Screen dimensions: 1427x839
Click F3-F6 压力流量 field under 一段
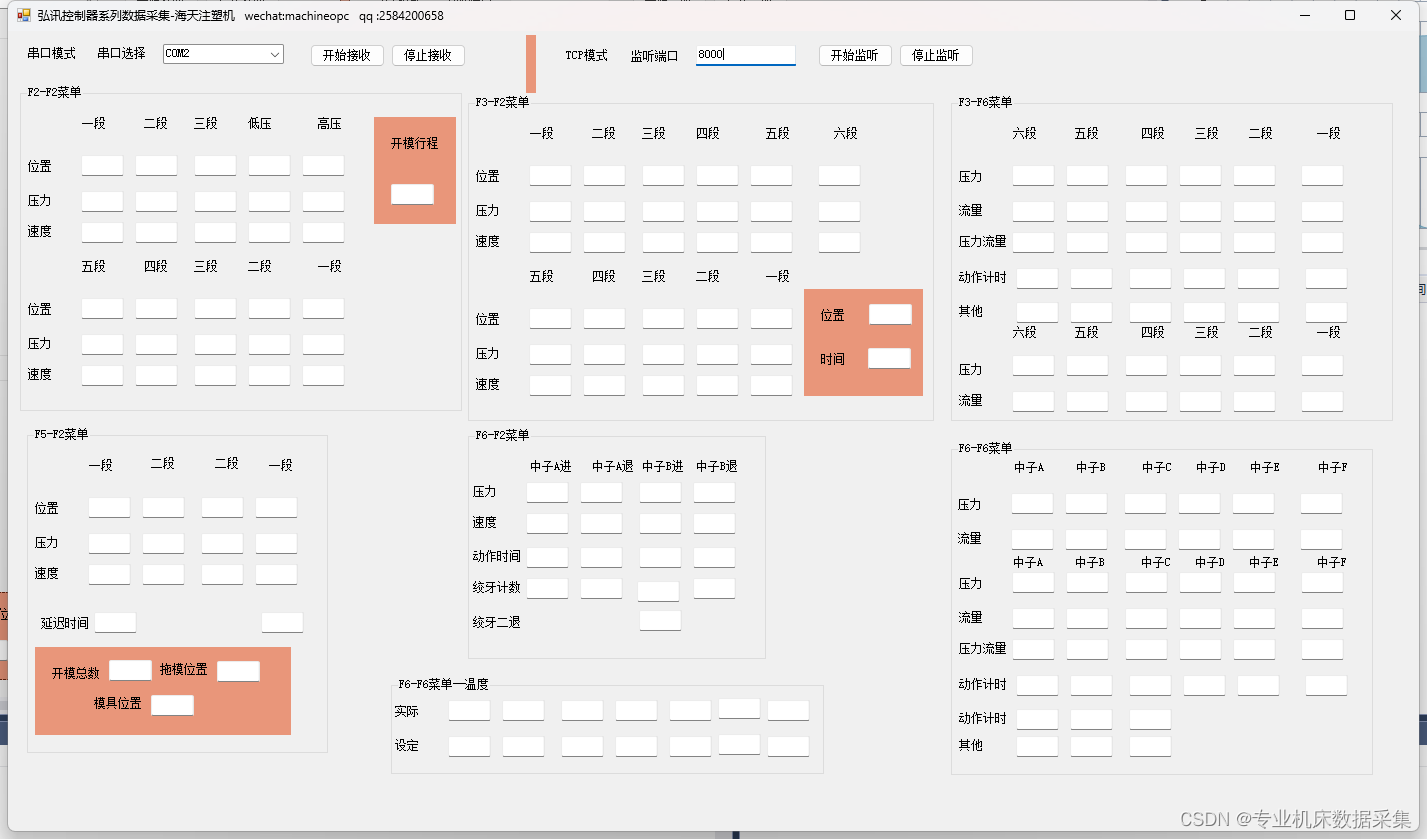point(1322,242)
